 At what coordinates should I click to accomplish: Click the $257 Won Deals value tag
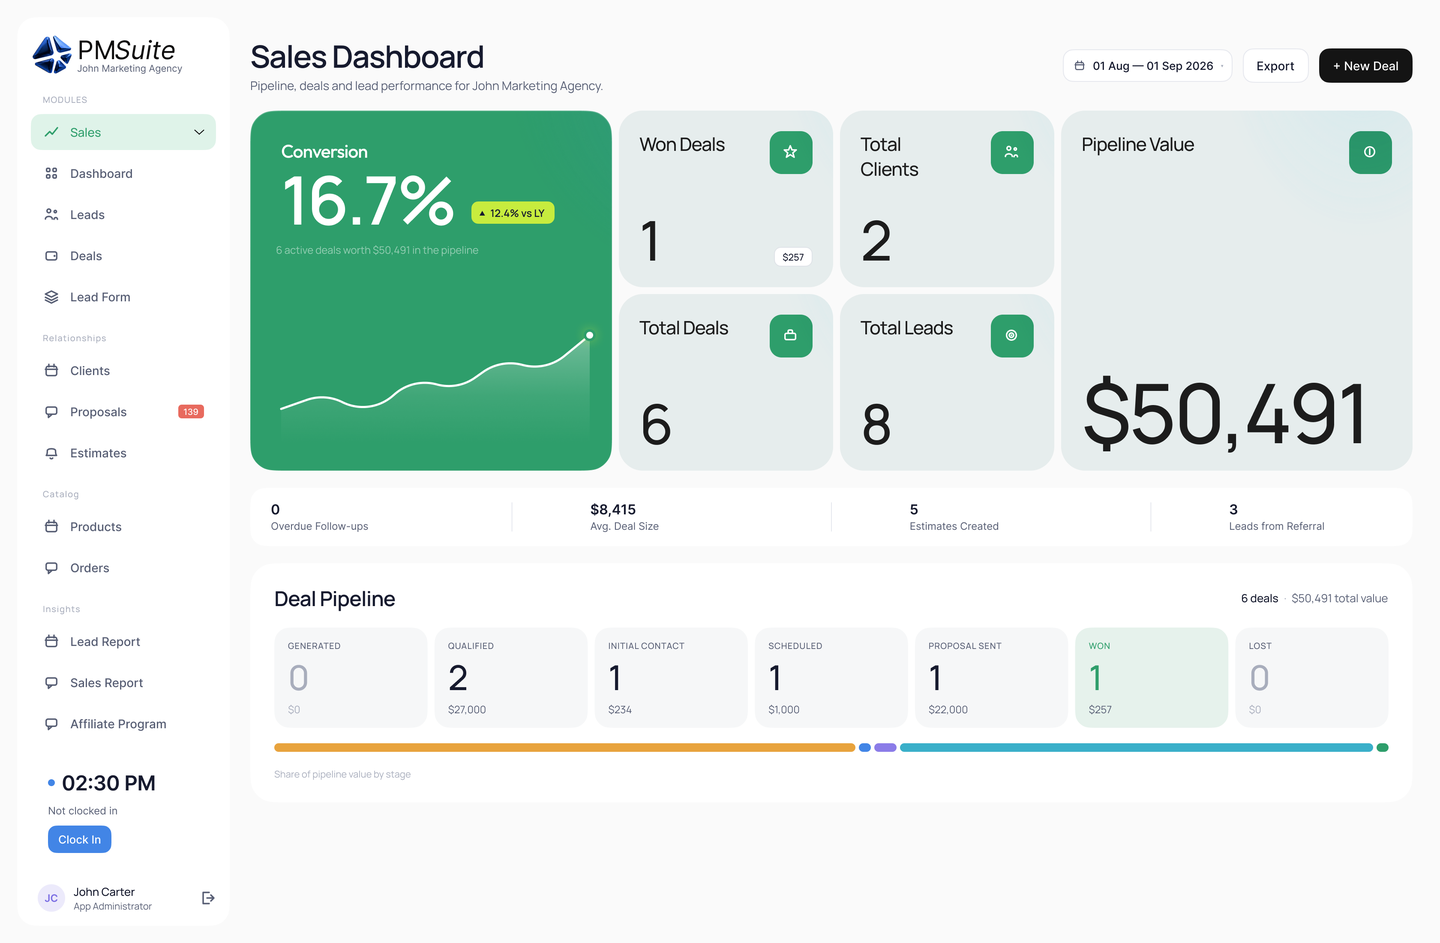(793, 257)
